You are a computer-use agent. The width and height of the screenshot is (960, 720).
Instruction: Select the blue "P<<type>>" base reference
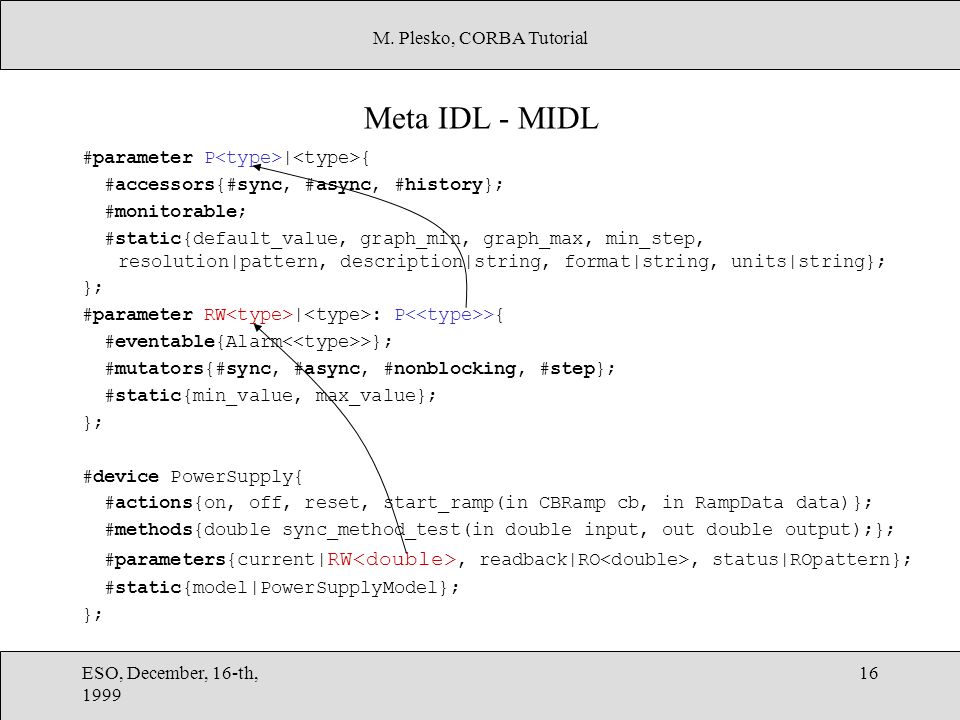point(443,315)
